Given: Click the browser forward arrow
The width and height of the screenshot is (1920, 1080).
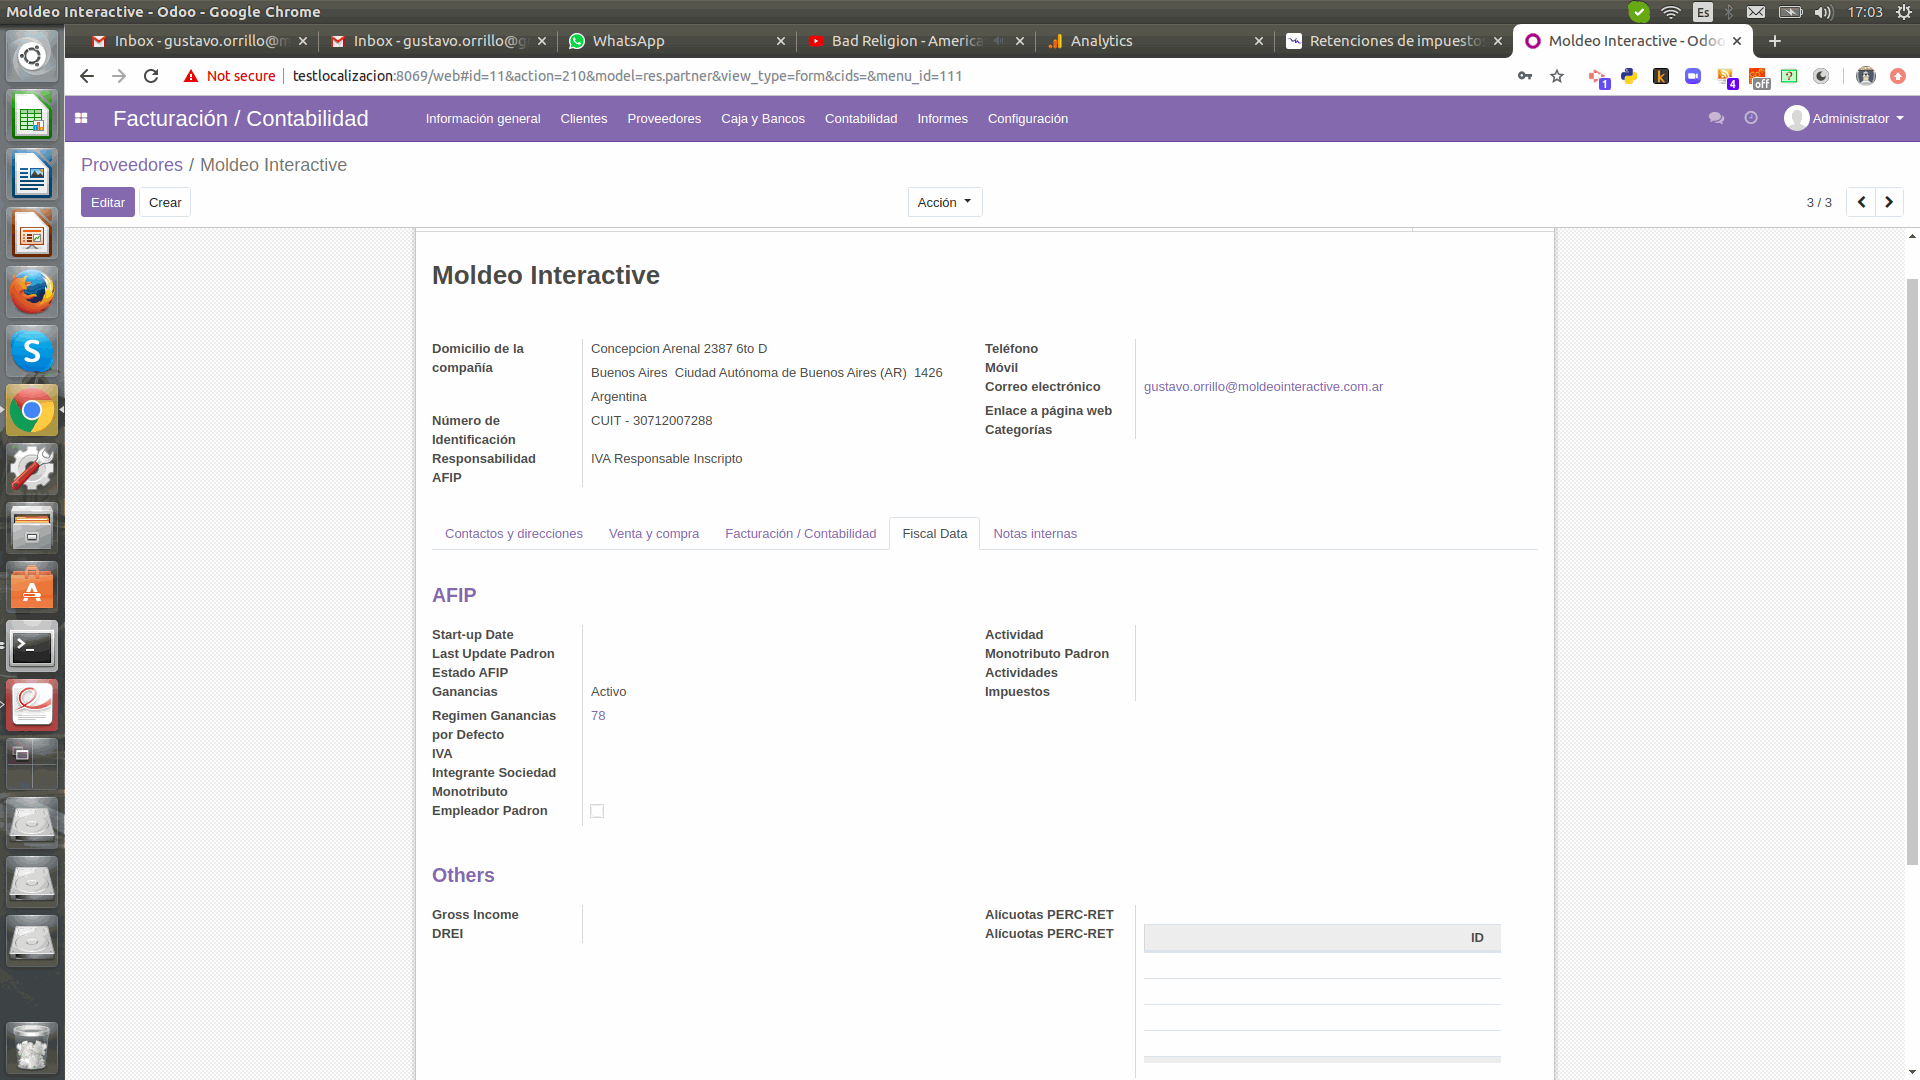Looking at the screenshot, I should (x=119, y=76).
